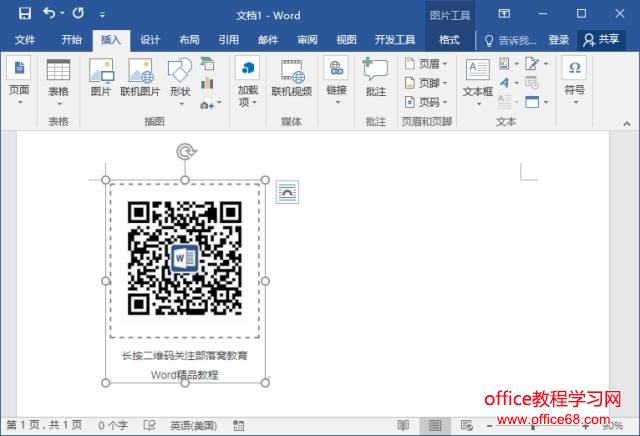The image size is (640, 436).
Task: Redo the last action in the title bar
Action: click(78, 13)
